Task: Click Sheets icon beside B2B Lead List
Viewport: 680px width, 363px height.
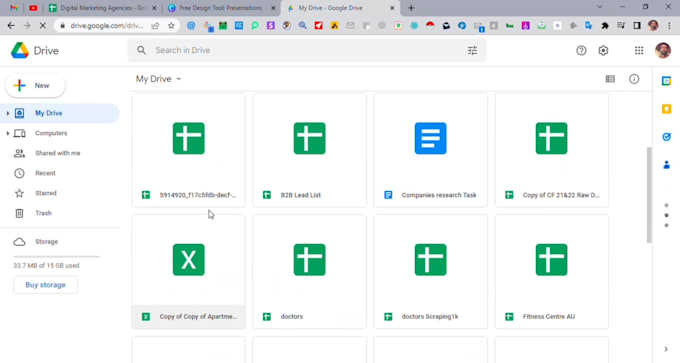Action: (267, 195)
